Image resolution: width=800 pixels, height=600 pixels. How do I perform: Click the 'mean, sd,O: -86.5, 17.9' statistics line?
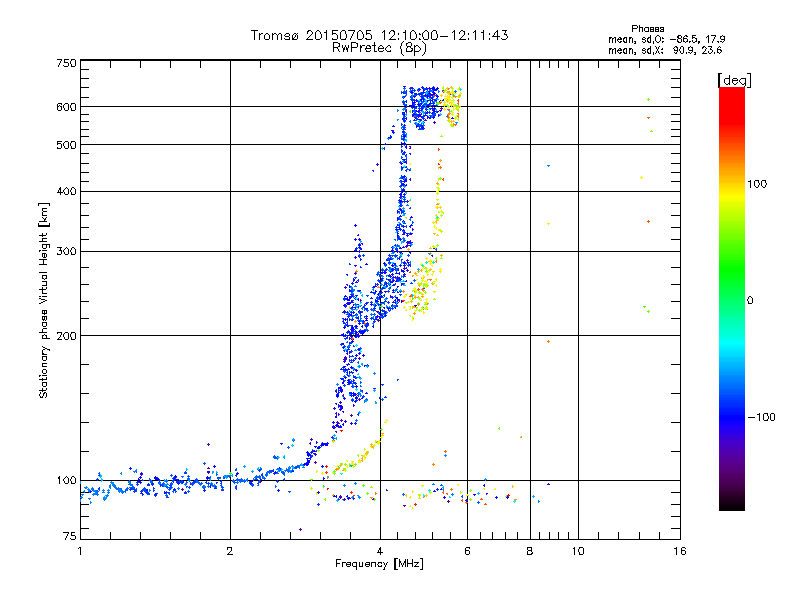(x=666, y=39)
